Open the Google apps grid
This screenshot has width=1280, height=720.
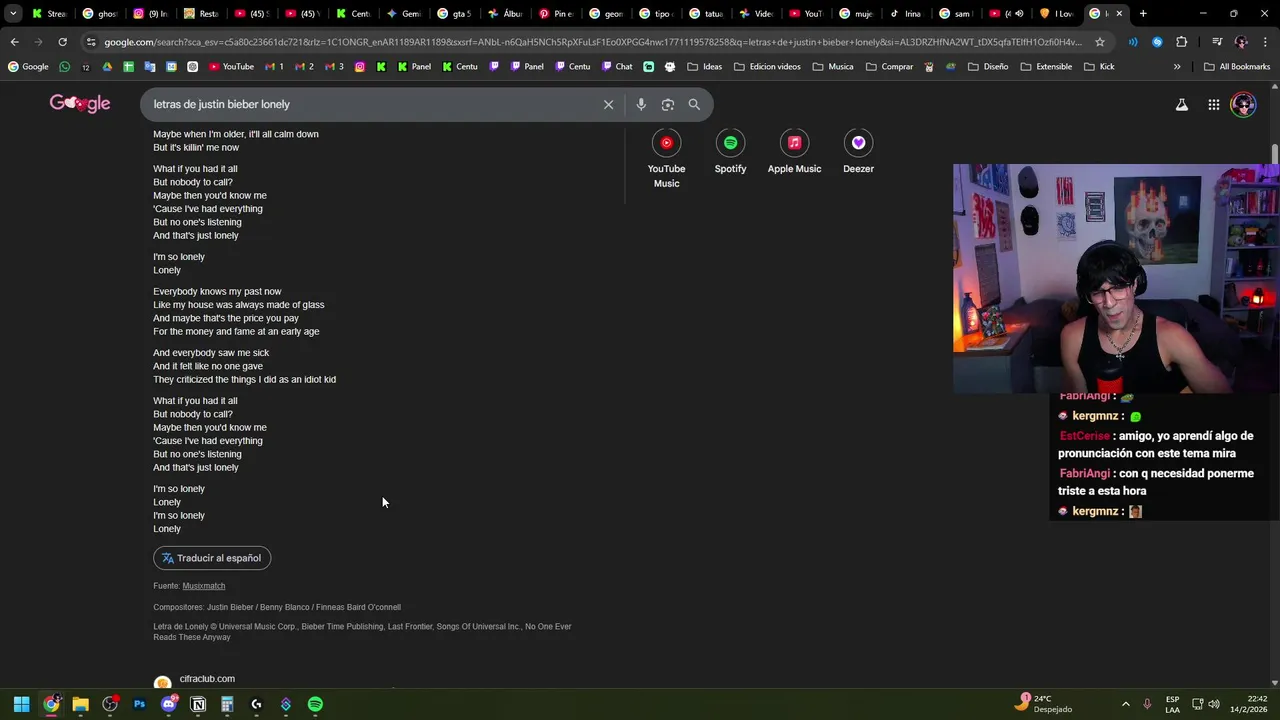coord(1213,104)
